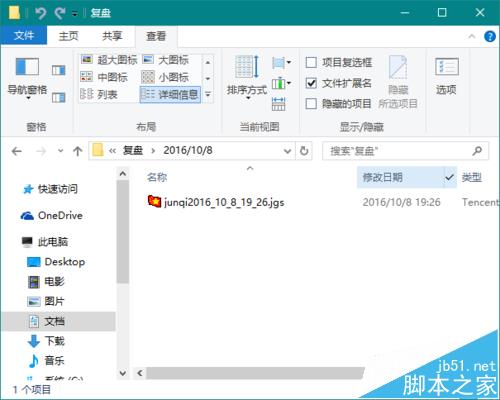Image resolution: width=500 pixels, height=400 pixels.
Task: Click the search magnifier icon
Action: 477,151
